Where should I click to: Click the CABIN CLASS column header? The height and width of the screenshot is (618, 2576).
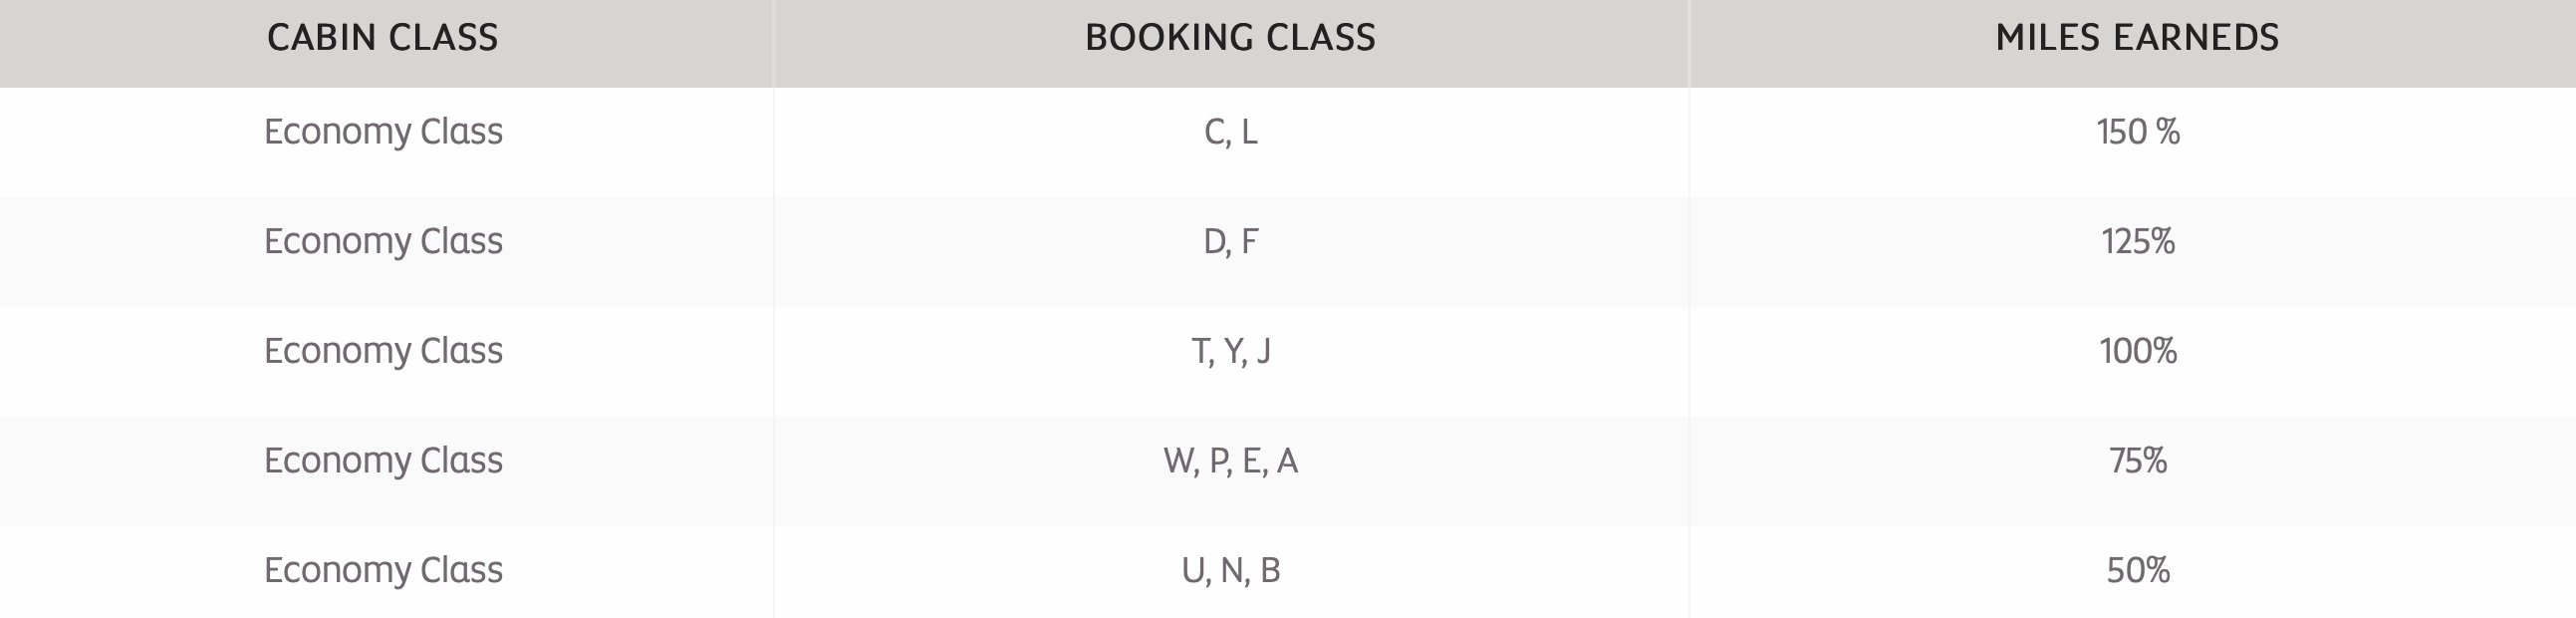383,38
